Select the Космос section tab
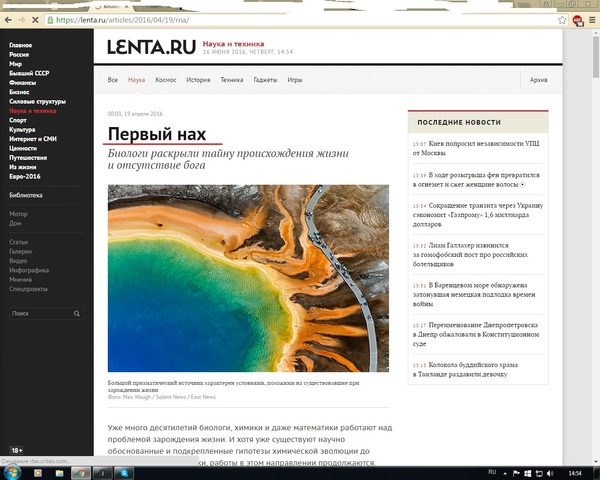The height and width of the screenshot is (480, 600). tap(166, 80)
